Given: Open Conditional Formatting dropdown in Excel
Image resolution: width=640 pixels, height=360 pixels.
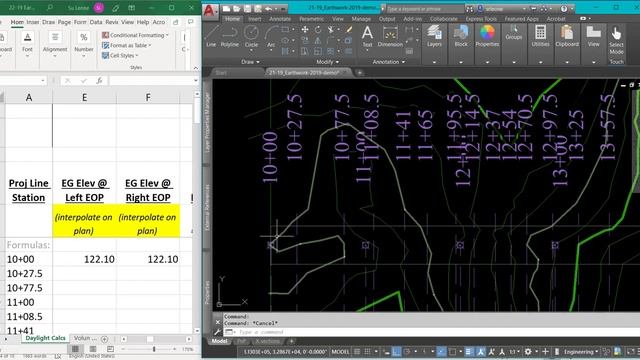Looking at the screenshot, I should 135,35.
